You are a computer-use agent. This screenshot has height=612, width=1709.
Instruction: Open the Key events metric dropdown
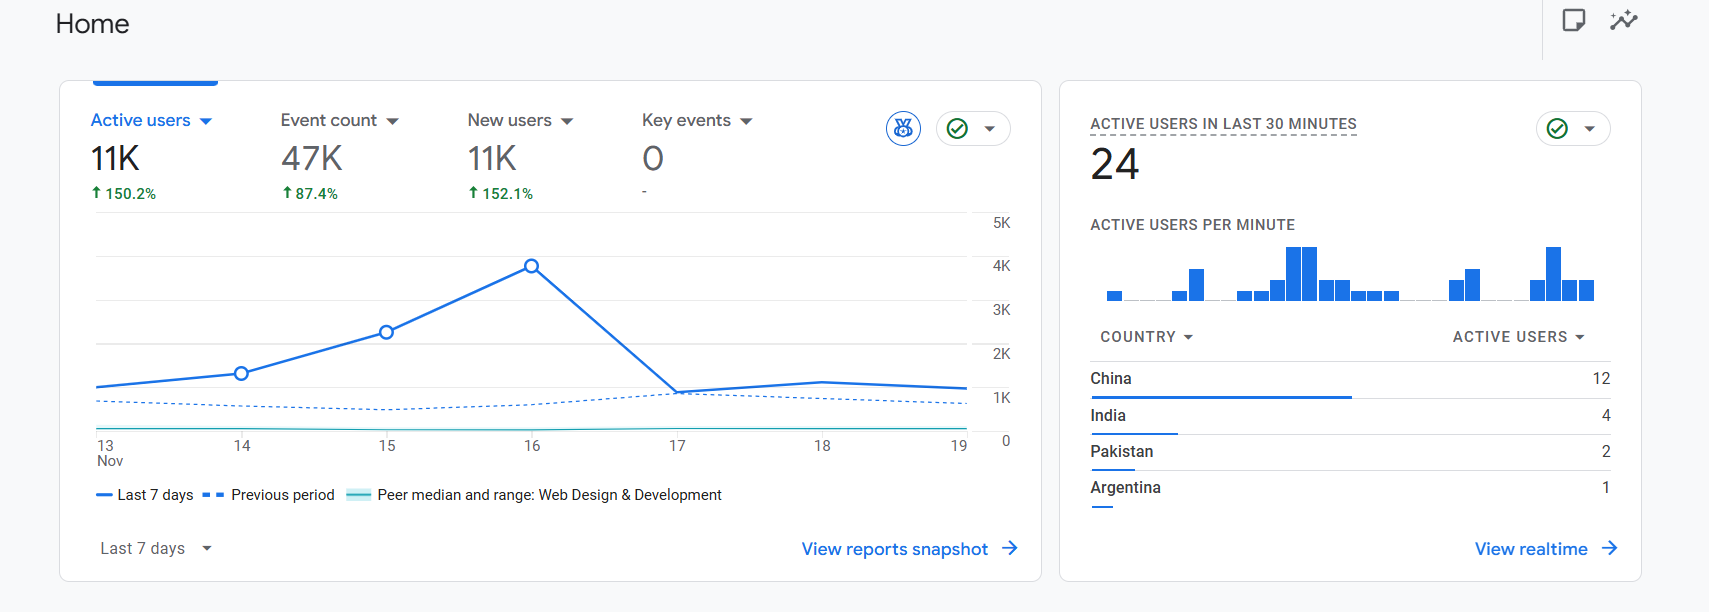[746, 121]
